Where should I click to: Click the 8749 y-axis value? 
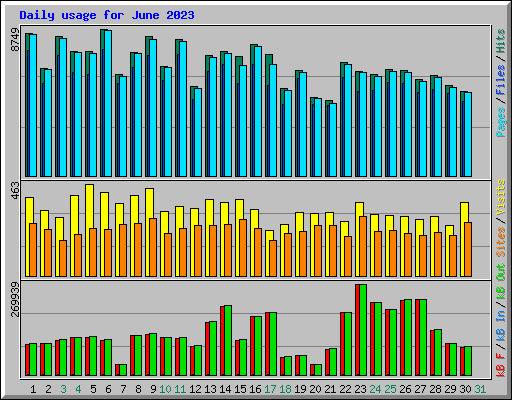pos(15,40)
